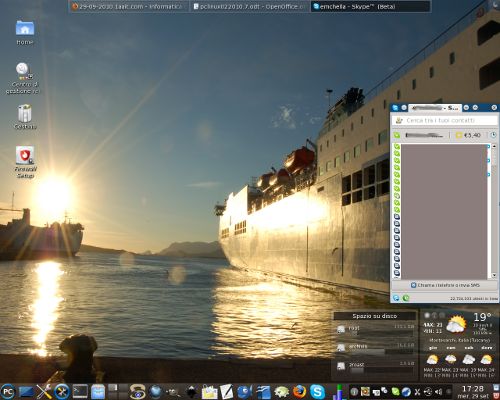Image resolution: width=500 pixels, height=400 pixels.
Task: Launch Skype from the bottom panel
Action: 317,391
